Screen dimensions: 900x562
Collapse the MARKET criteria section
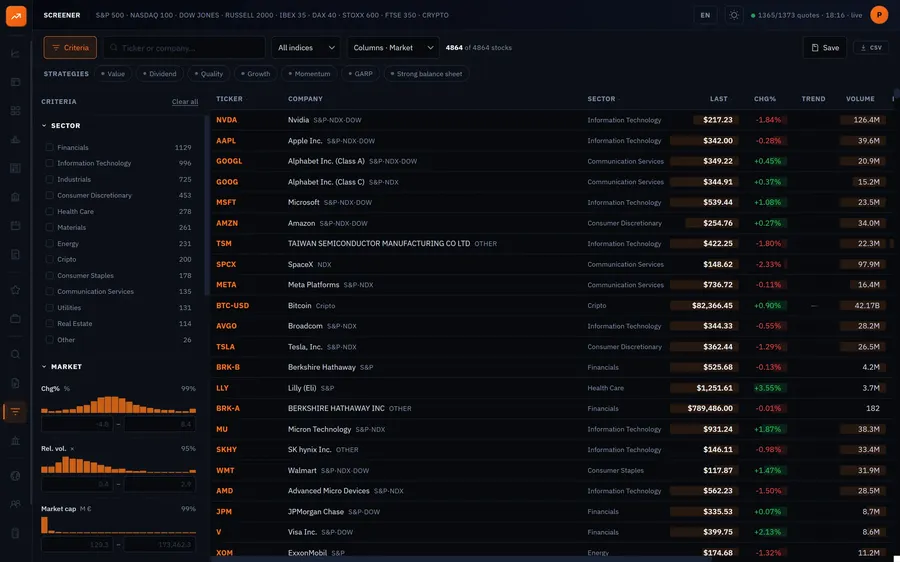tap(61, 367)
